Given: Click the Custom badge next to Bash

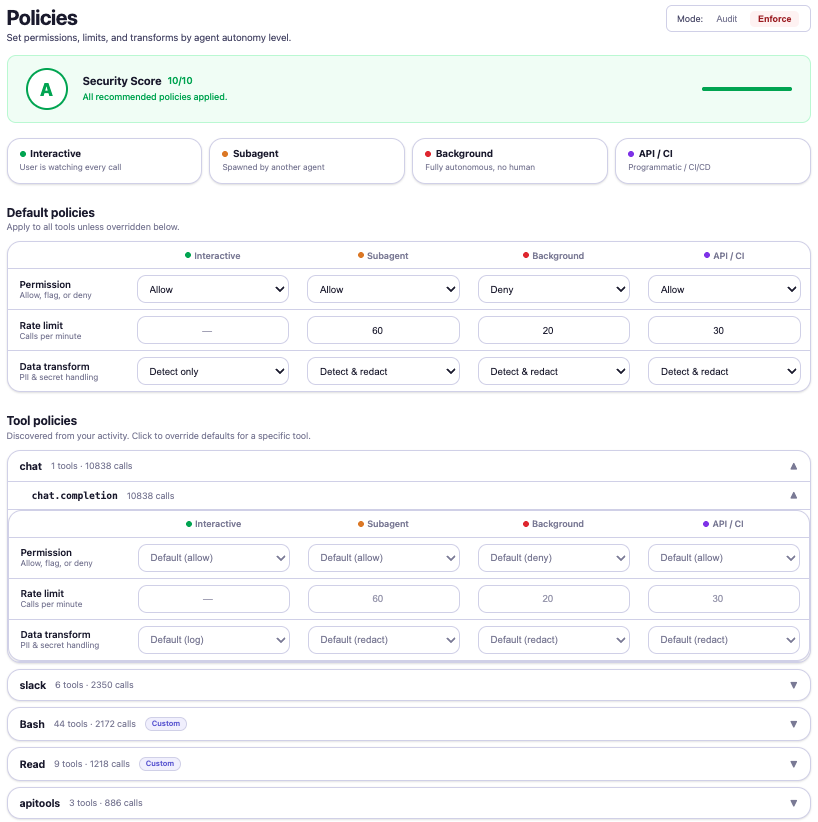Looking at the screenshot, I should point(165,723).
